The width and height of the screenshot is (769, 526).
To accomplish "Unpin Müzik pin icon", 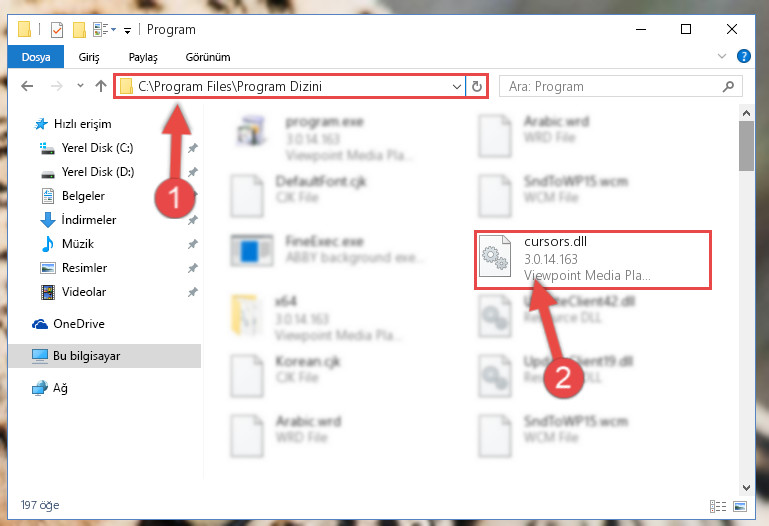I will point(193,244).
